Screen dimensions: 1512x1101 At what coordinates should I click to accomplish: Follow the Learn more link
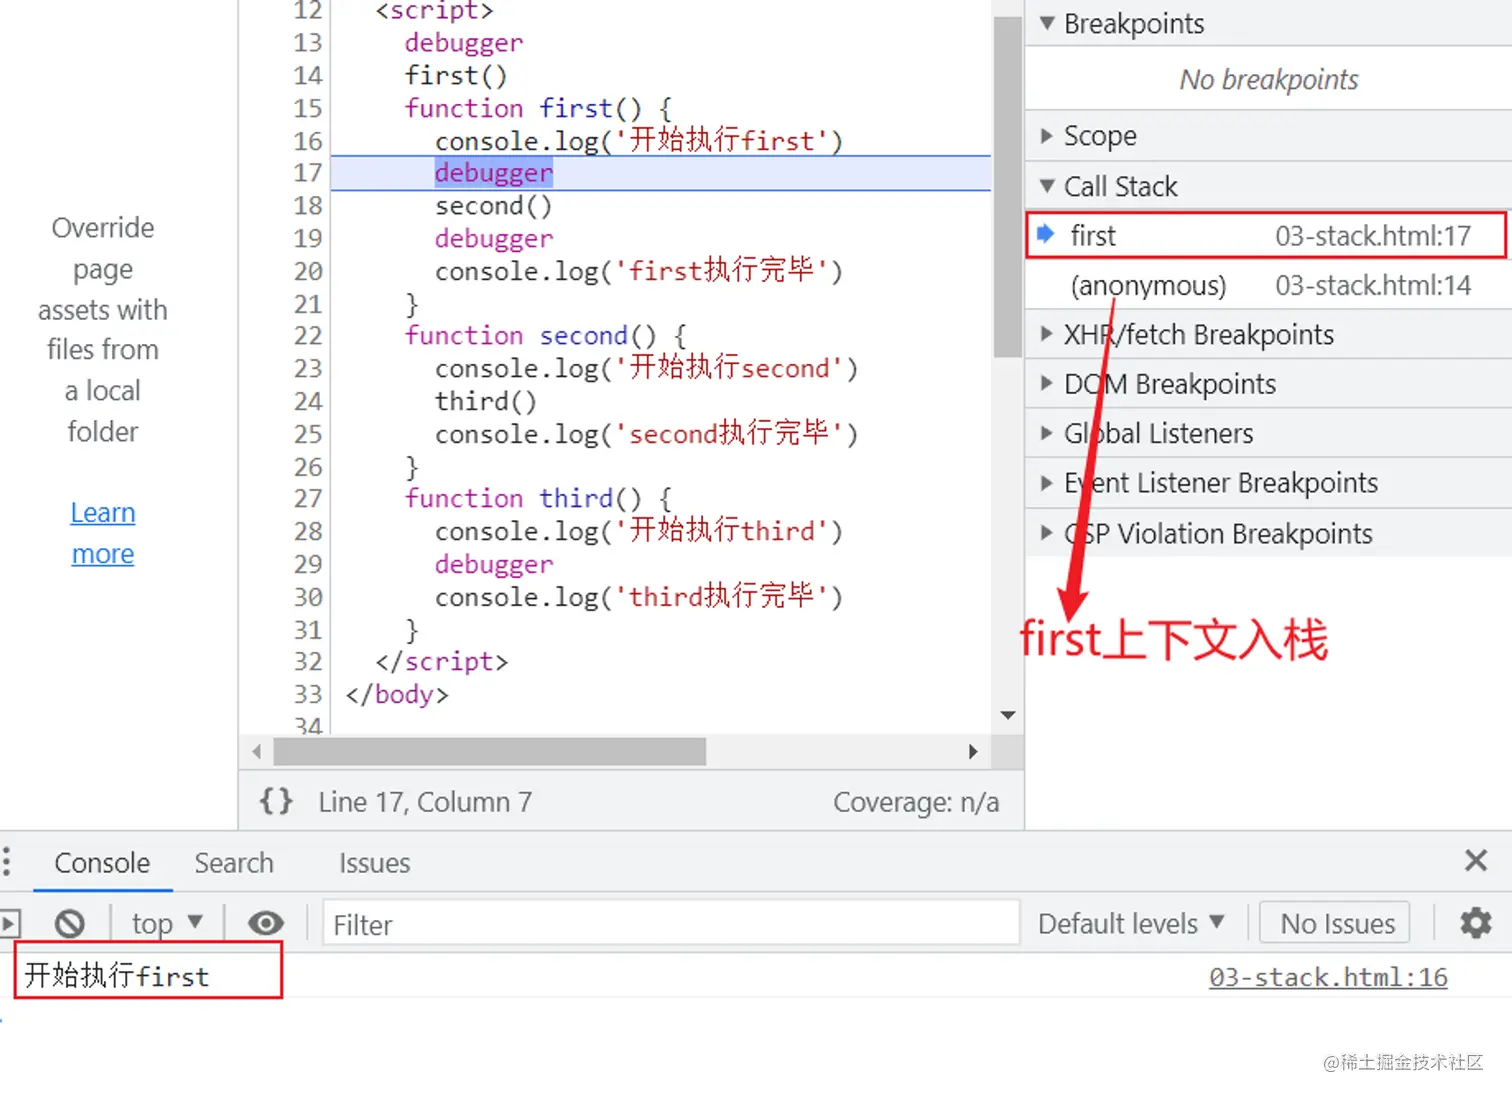(102, 533)
